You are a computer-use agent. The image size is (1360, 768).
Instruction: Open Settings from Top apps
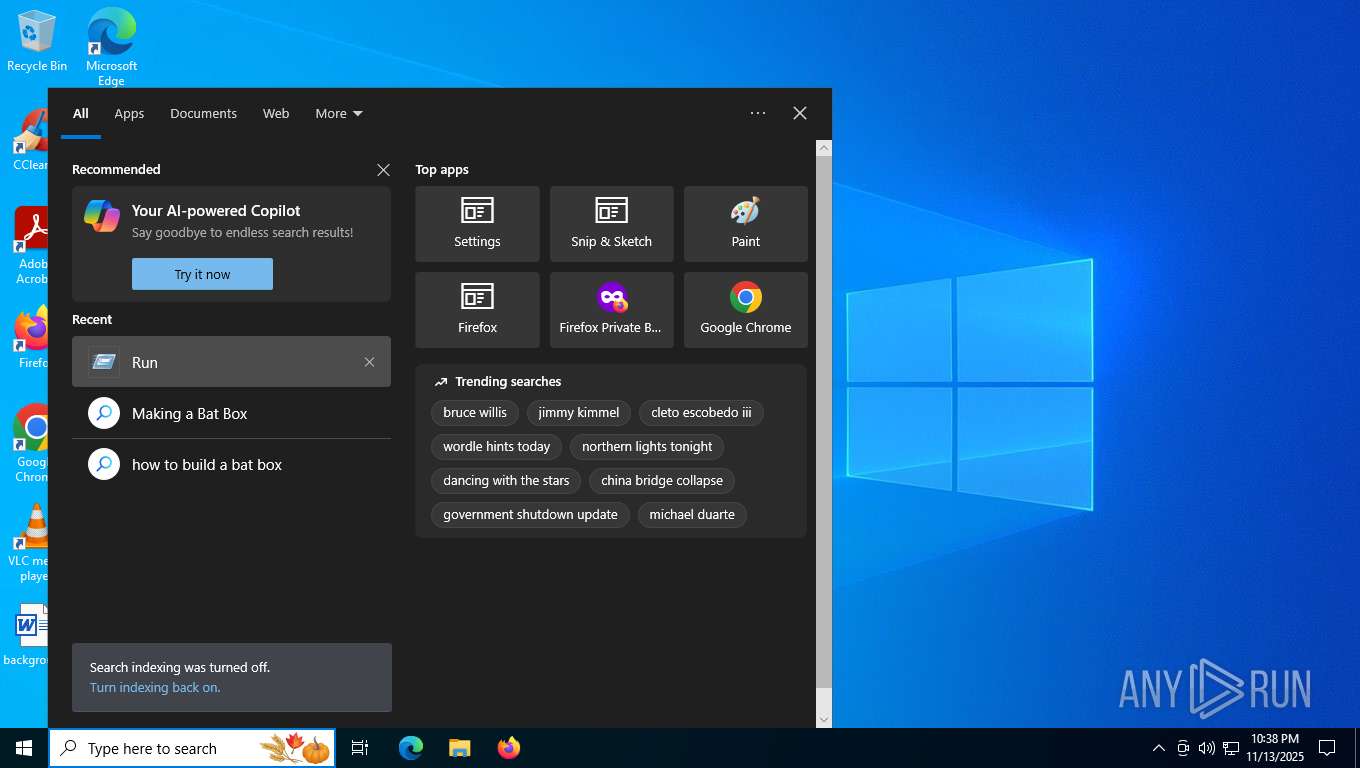tap(477, 224)
